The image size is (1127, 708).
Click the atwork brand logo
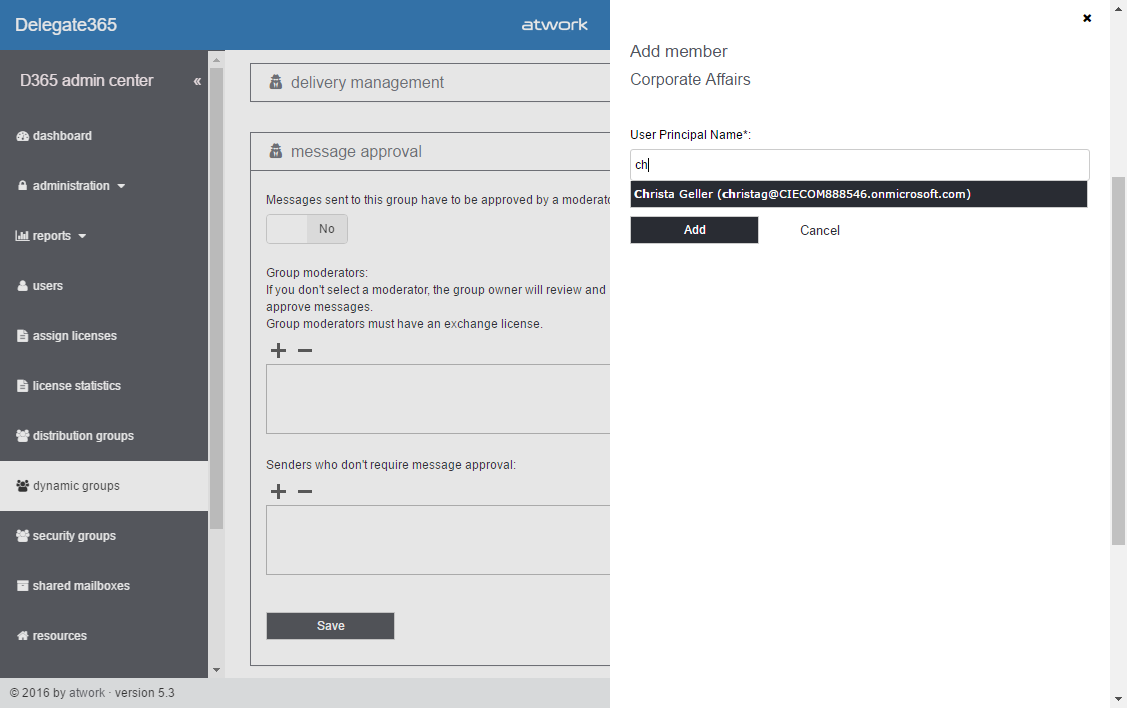pyautogui.click(x=554, y=25)
